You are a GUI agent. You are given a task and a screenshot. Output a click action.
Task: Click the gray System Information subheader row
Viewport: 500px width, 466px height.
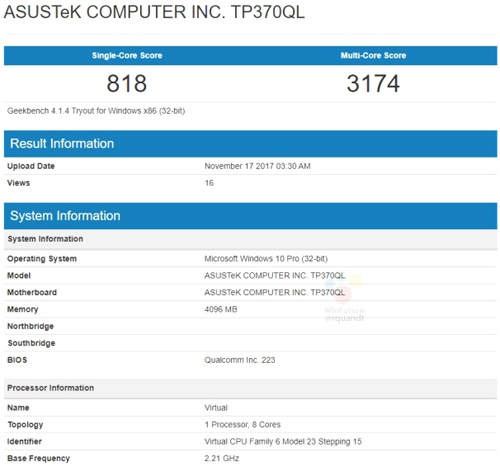point(250,239)
